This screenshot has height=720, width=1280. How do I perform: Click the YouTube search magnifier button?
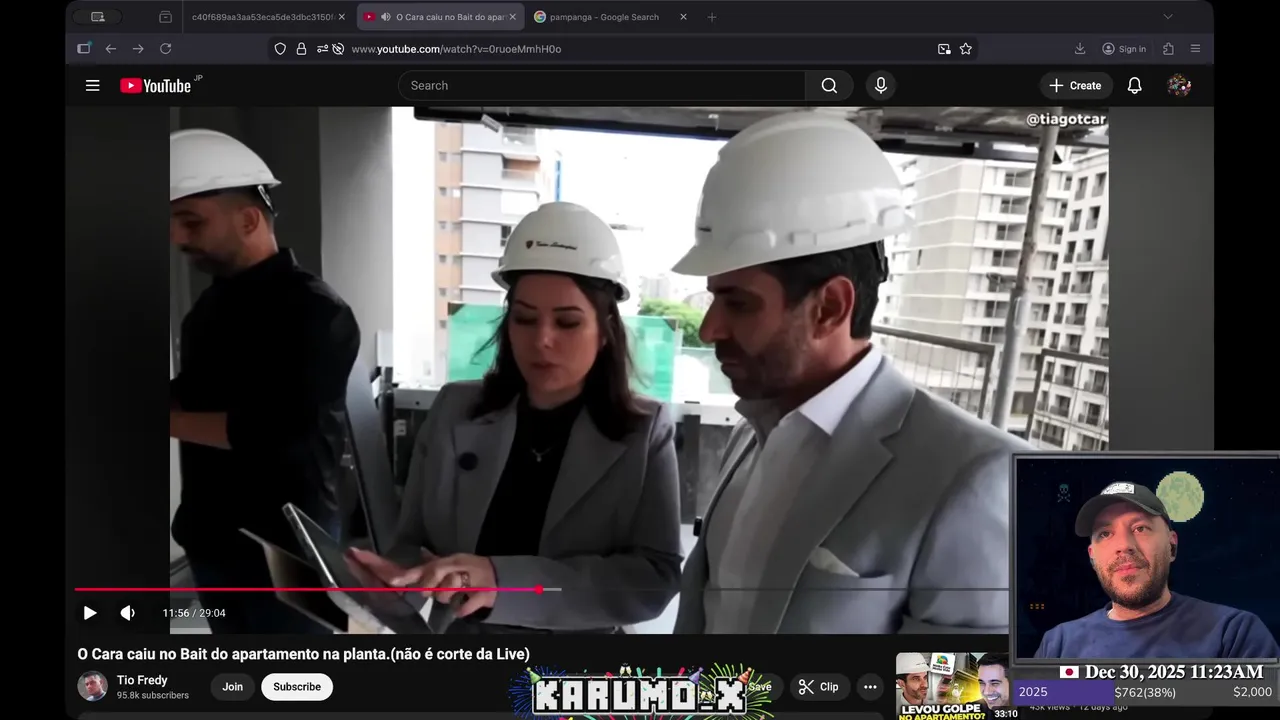click(829, 86)
